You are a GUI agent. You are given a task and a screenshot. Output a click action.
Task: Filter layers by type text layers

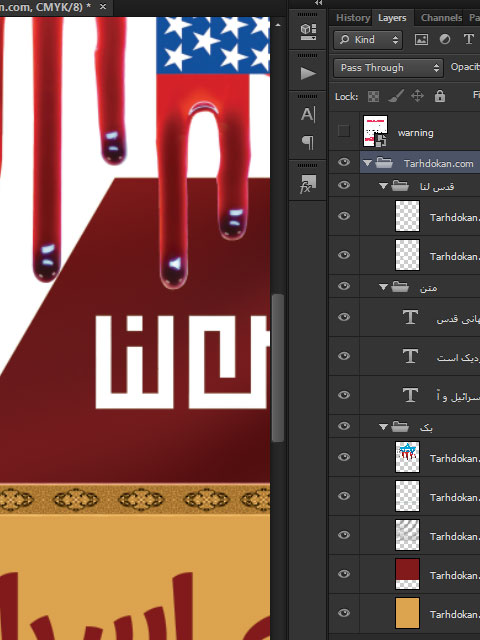tap(469, 39)
